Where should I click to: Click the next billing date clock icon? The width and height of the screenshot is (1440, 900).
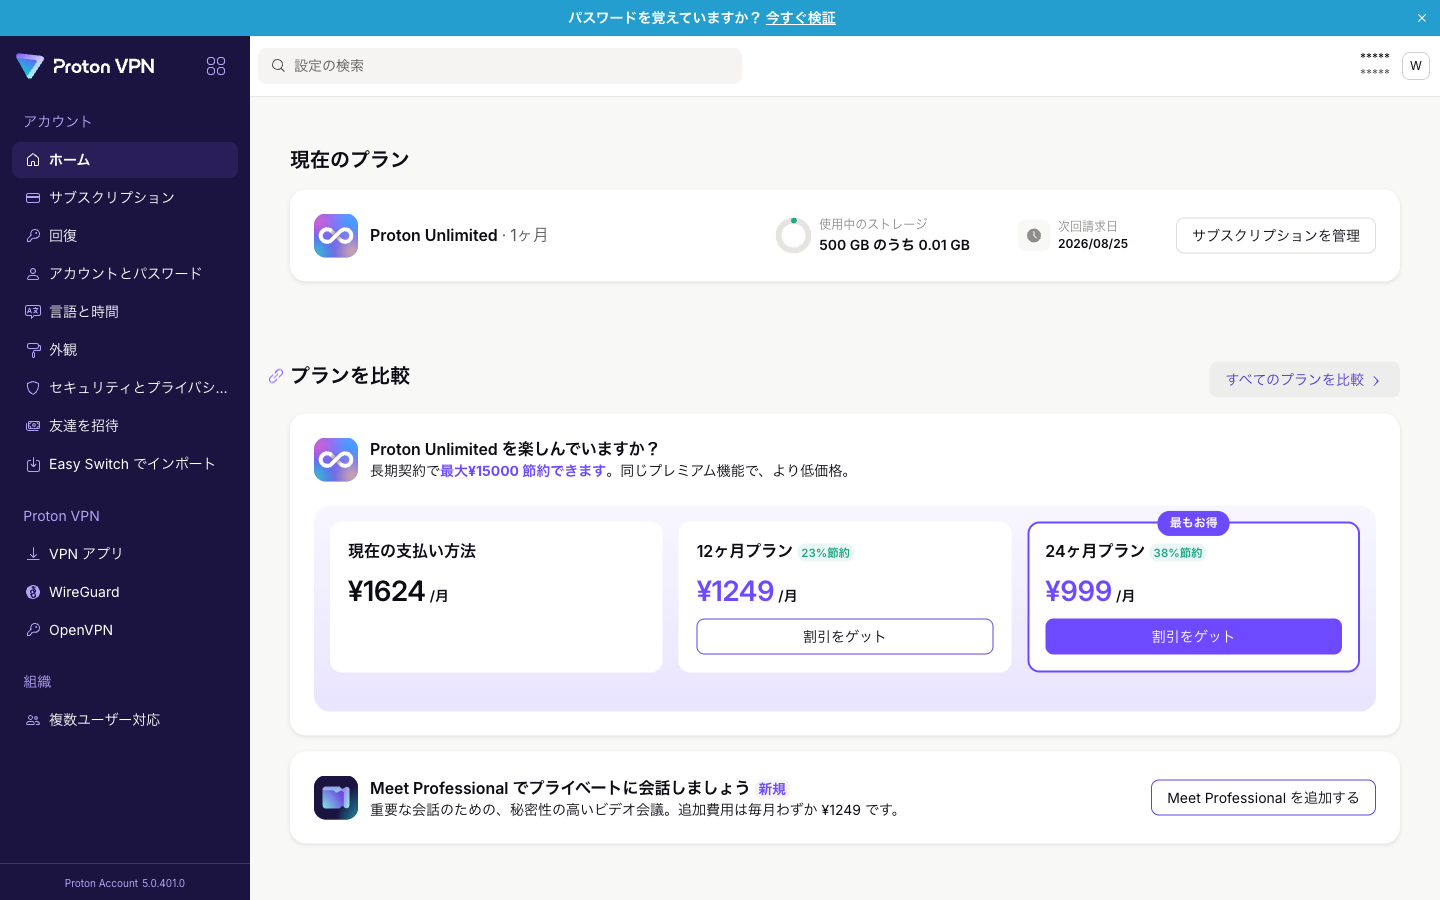(1034, 236)
